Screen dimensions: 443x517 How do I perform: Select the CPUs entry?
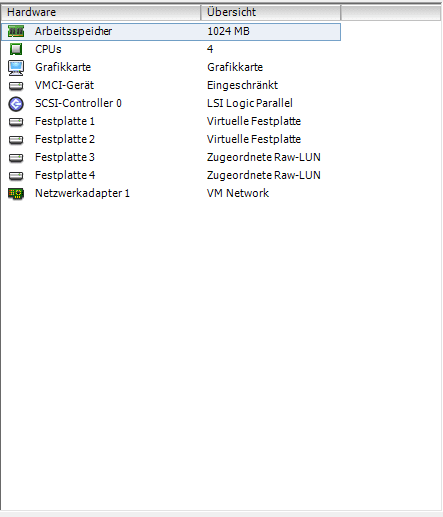pyautogui.click(x=48, y=49)
